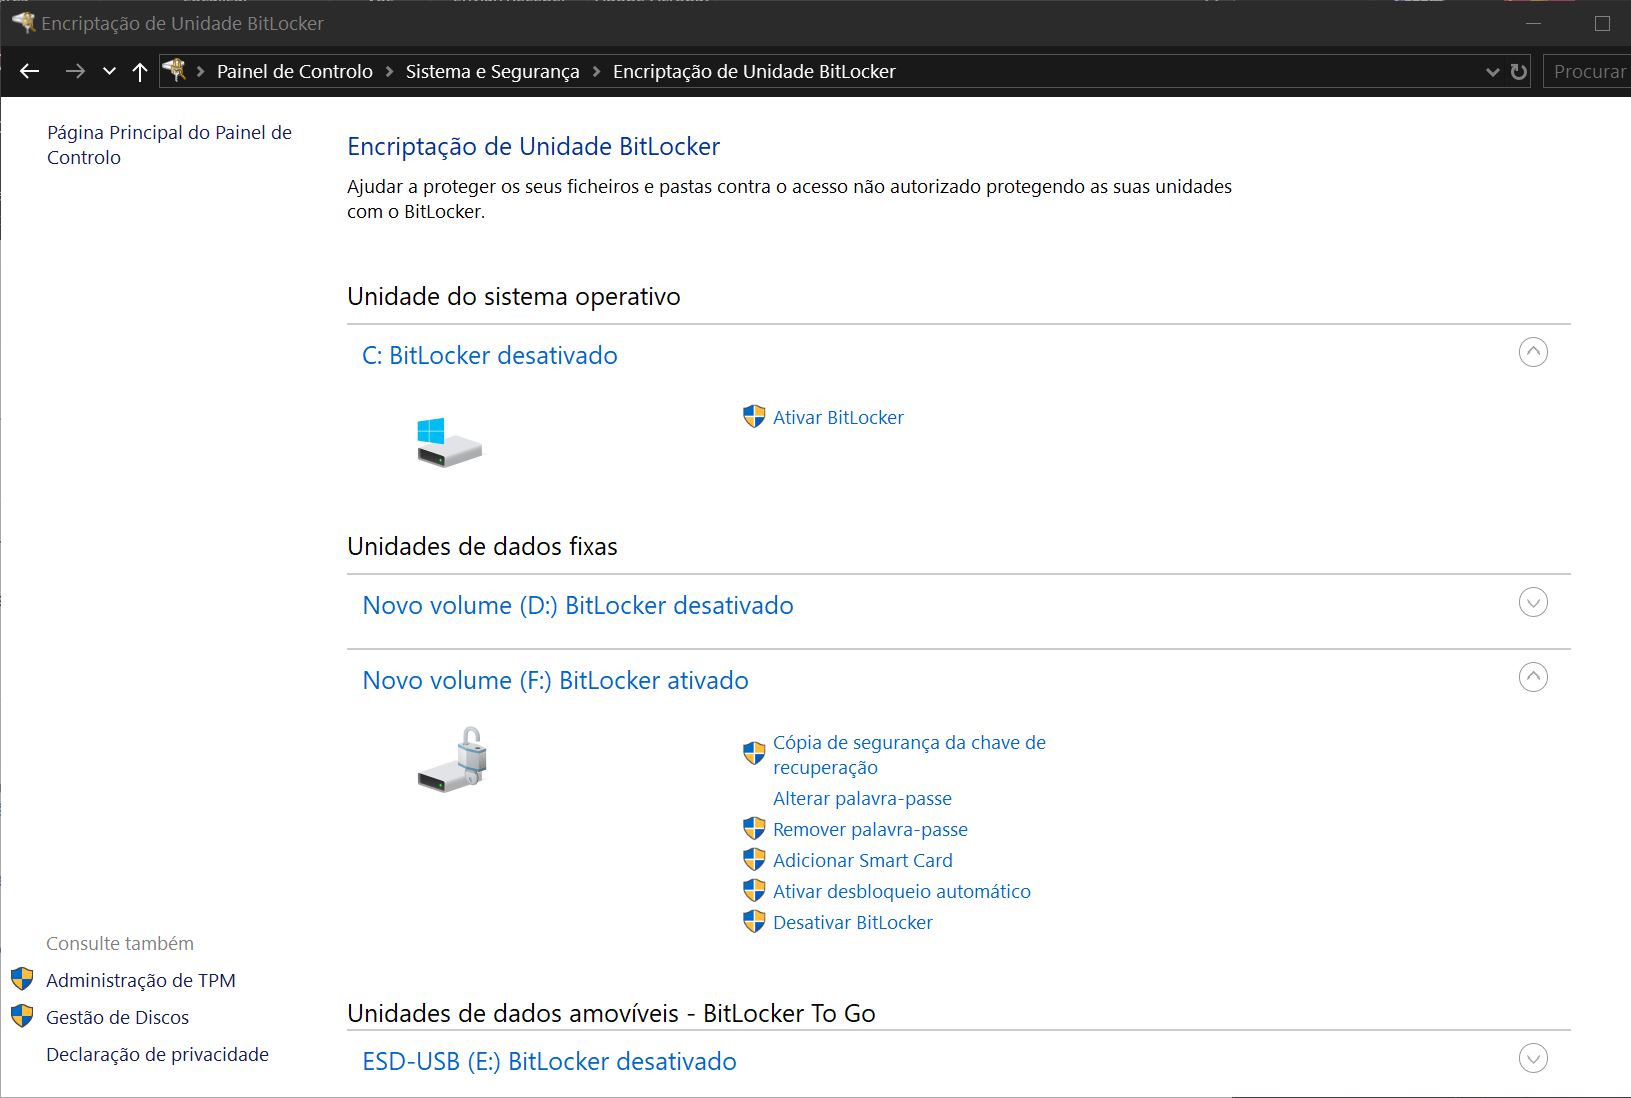Click shield icon beside Gestão de Discos
This screenshot has height=1098, width=1631.
(22, 1017)
